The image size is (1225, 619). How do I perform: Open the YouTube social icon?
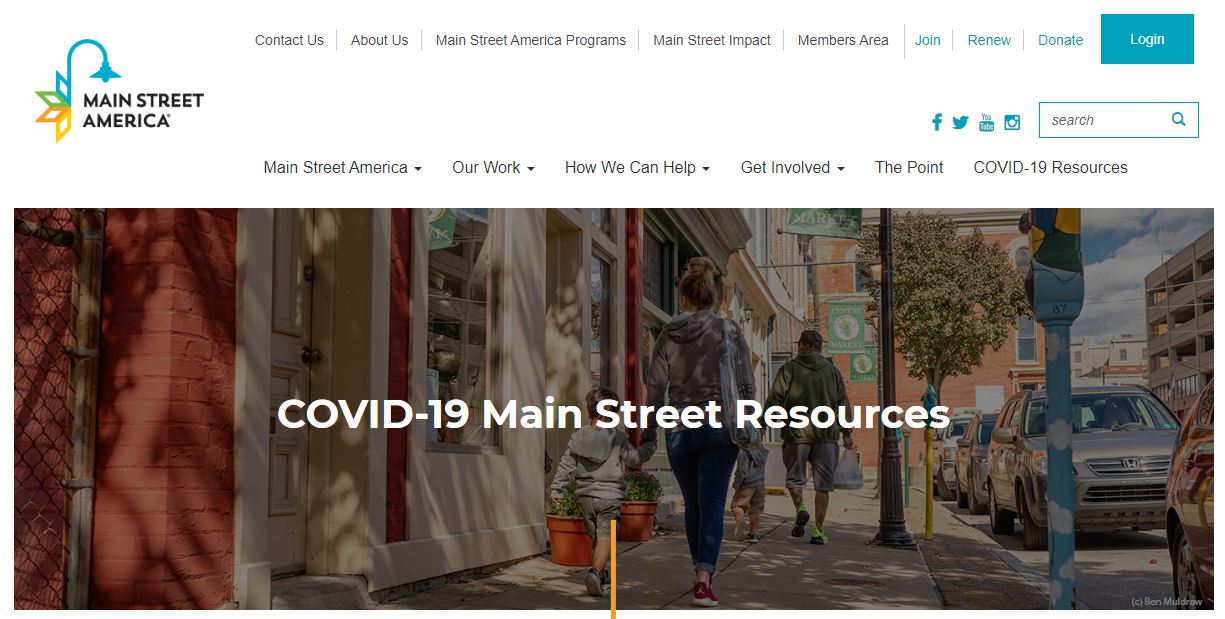[x=987, y=122]
